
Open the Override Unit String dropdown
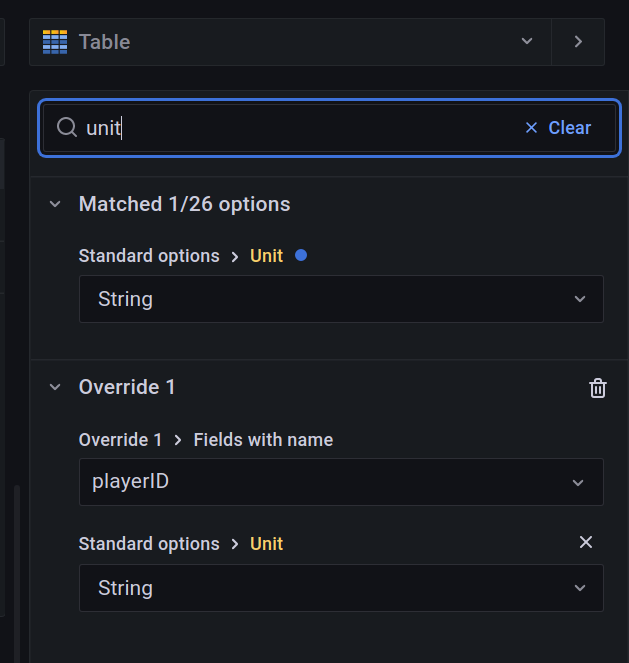pos(341,588)
